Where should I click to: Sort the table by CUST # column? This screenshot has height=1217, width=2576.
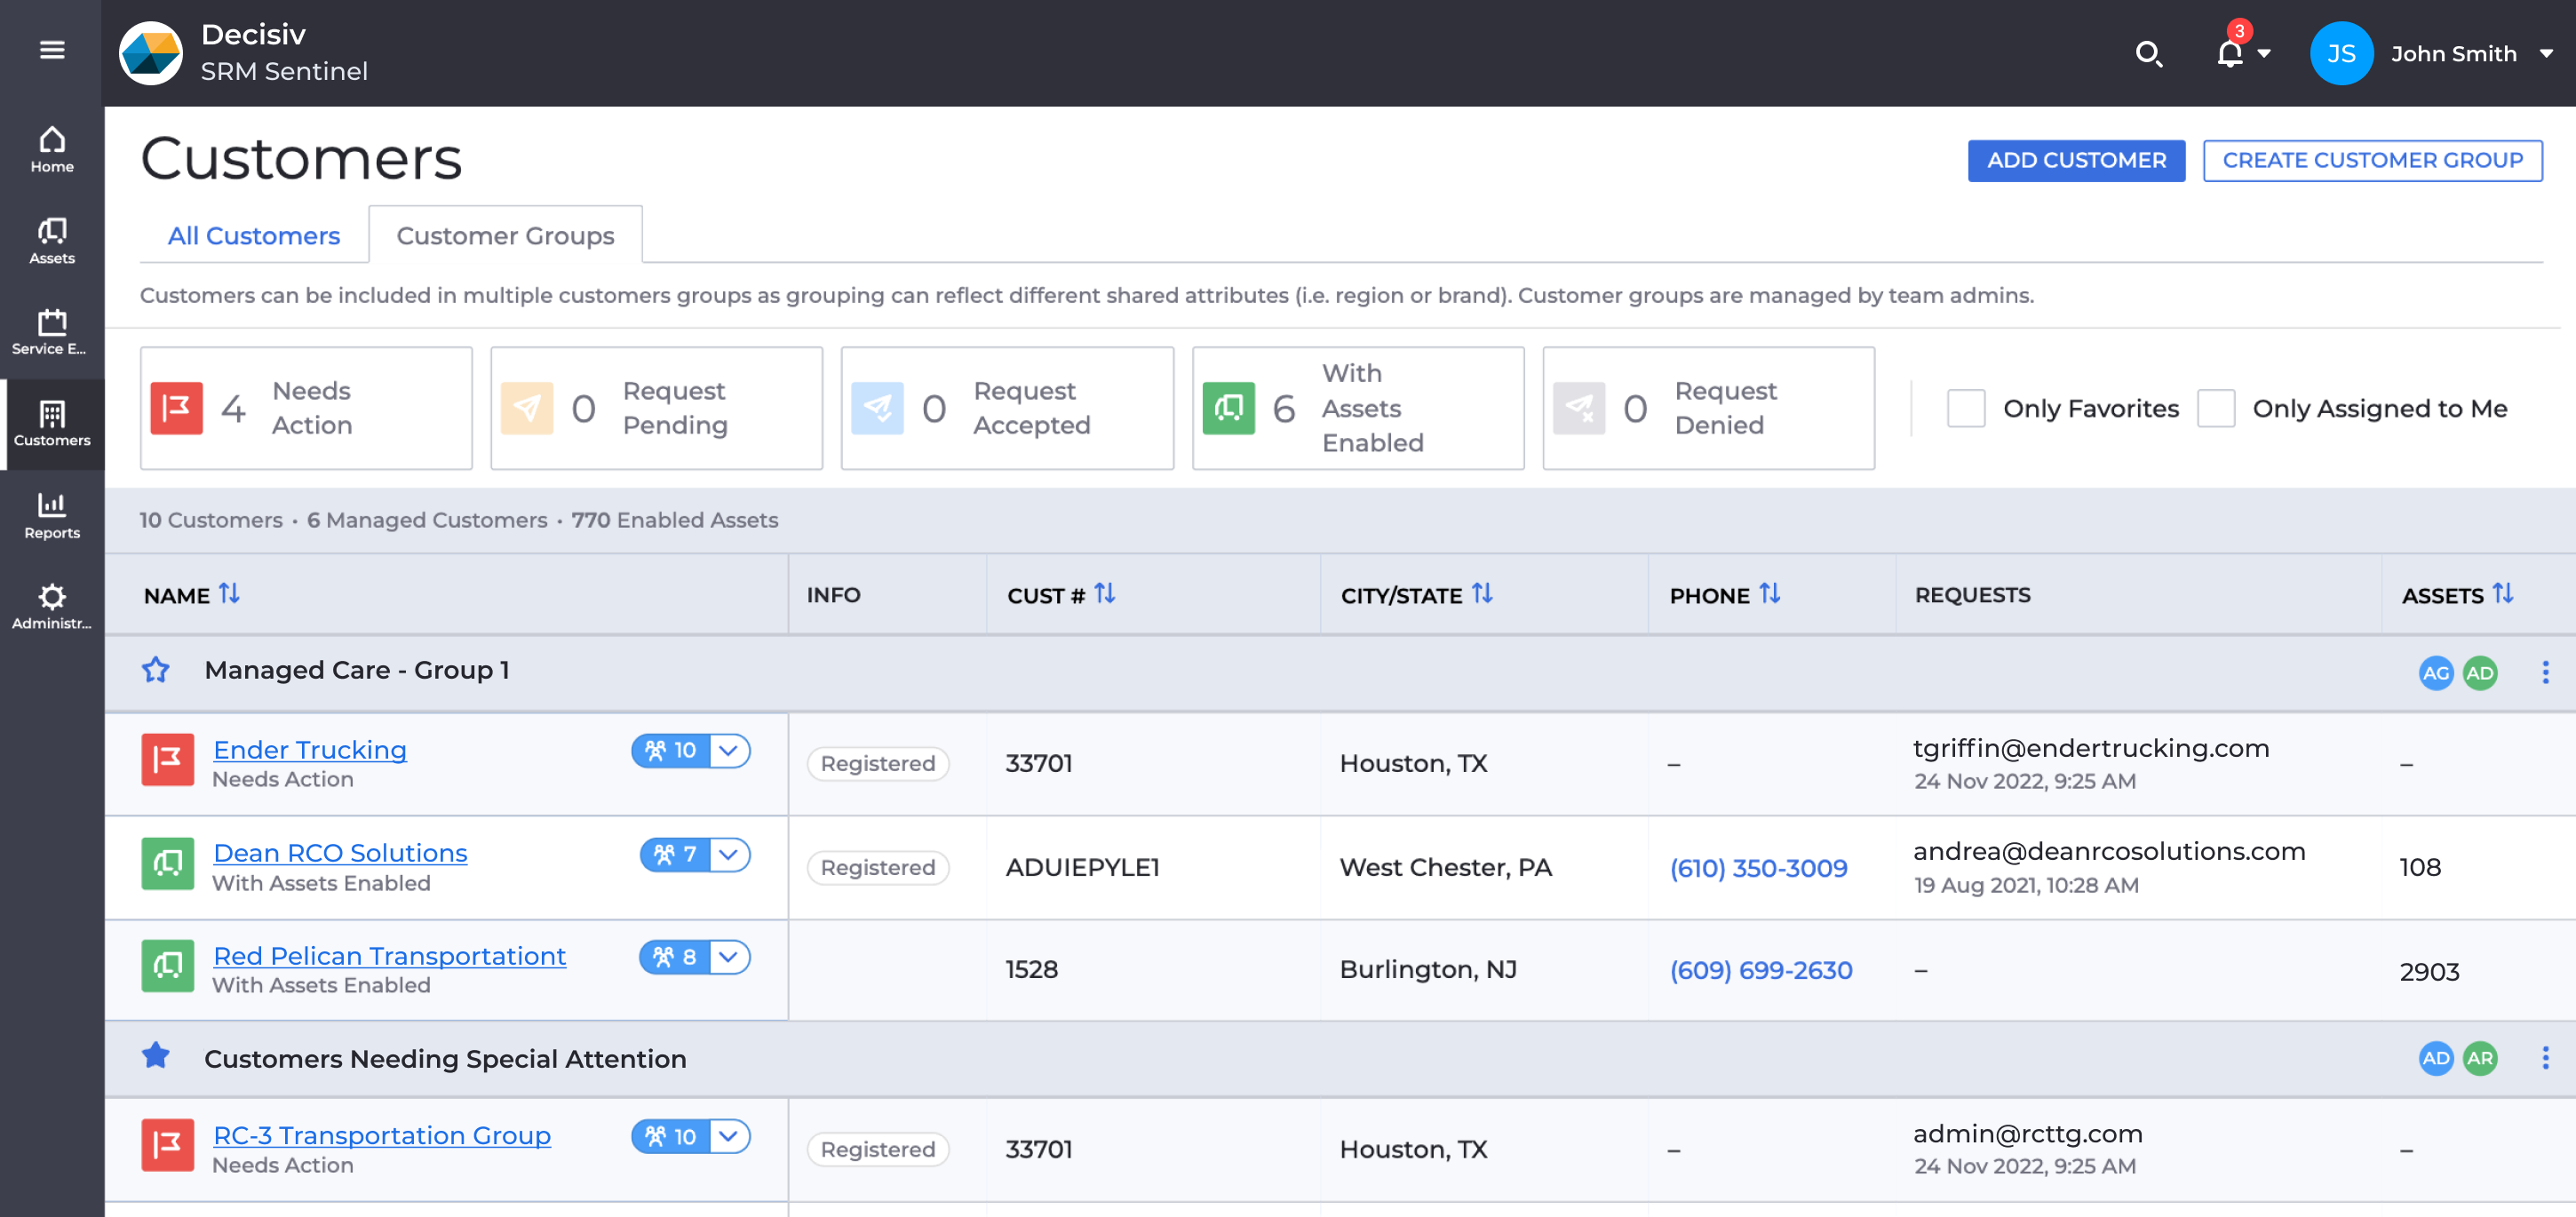click(x=1106, y=593)
